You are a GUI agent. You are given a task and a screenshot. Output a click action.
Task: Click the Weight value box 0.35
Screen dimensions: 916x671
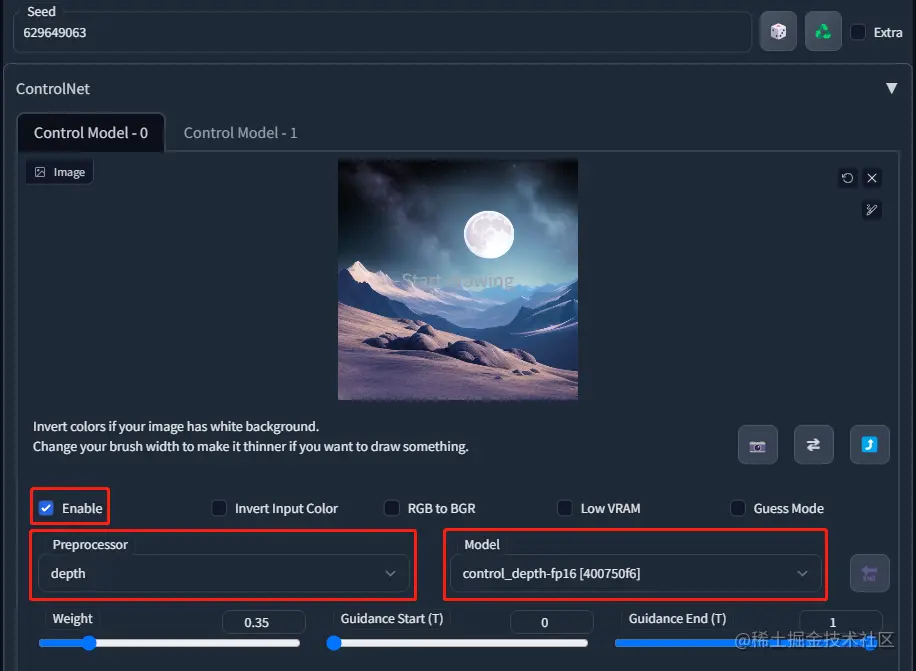tap(263, 623)
